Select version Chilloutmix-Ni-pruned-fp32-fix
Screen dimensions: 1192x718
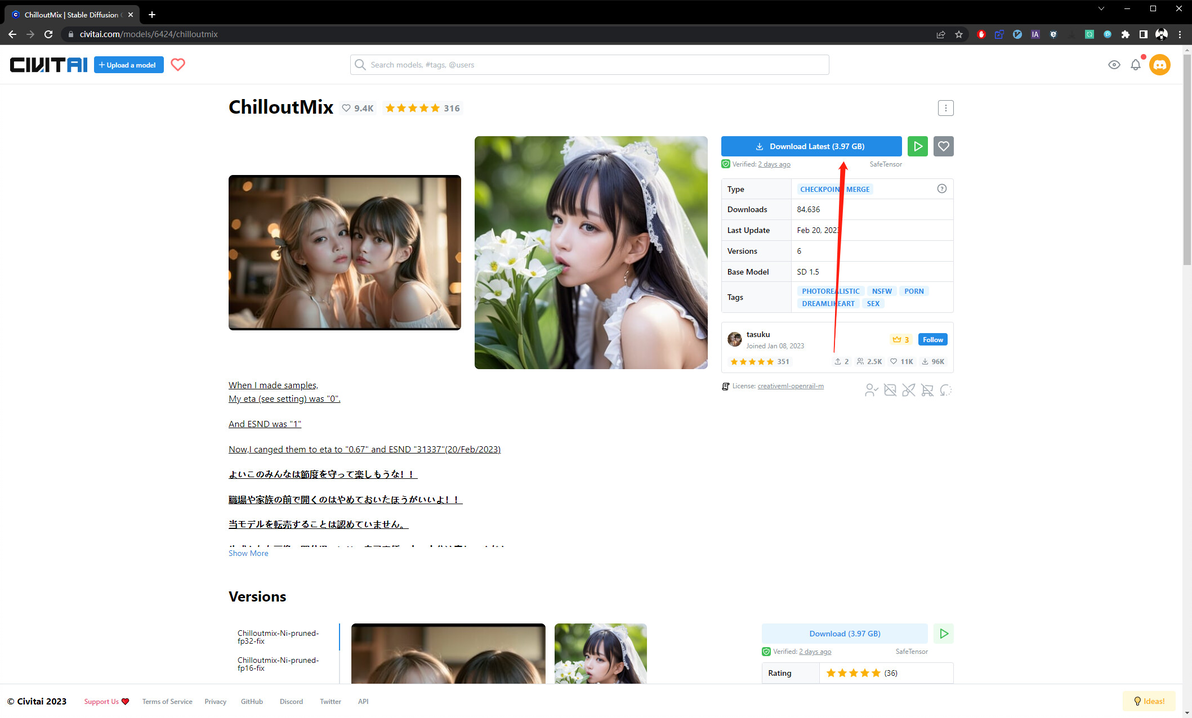(278, 637)
